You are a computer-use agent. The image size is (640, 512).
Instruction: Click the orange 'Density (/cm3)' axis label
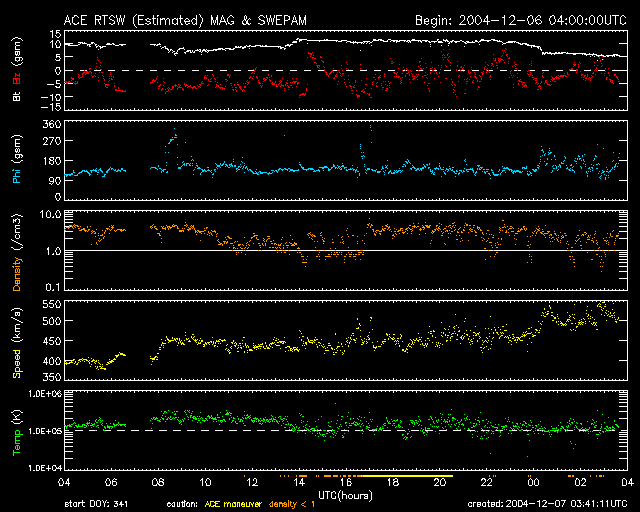pos(17,252)
